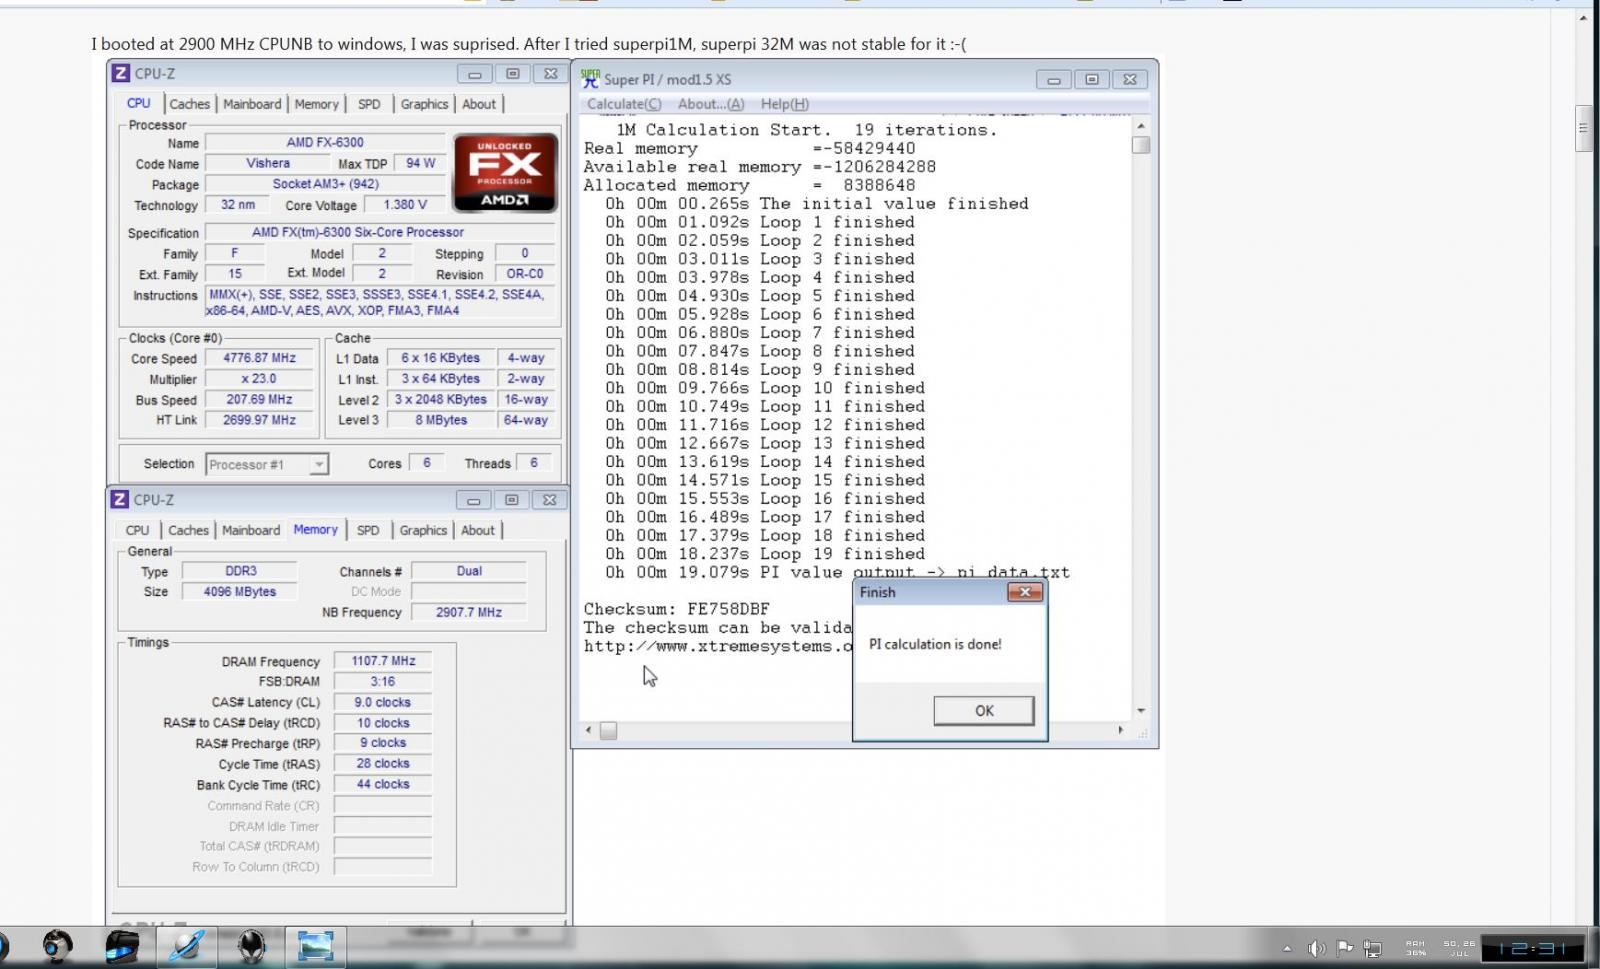Click the network tray icon

[x=1373, y=948]
